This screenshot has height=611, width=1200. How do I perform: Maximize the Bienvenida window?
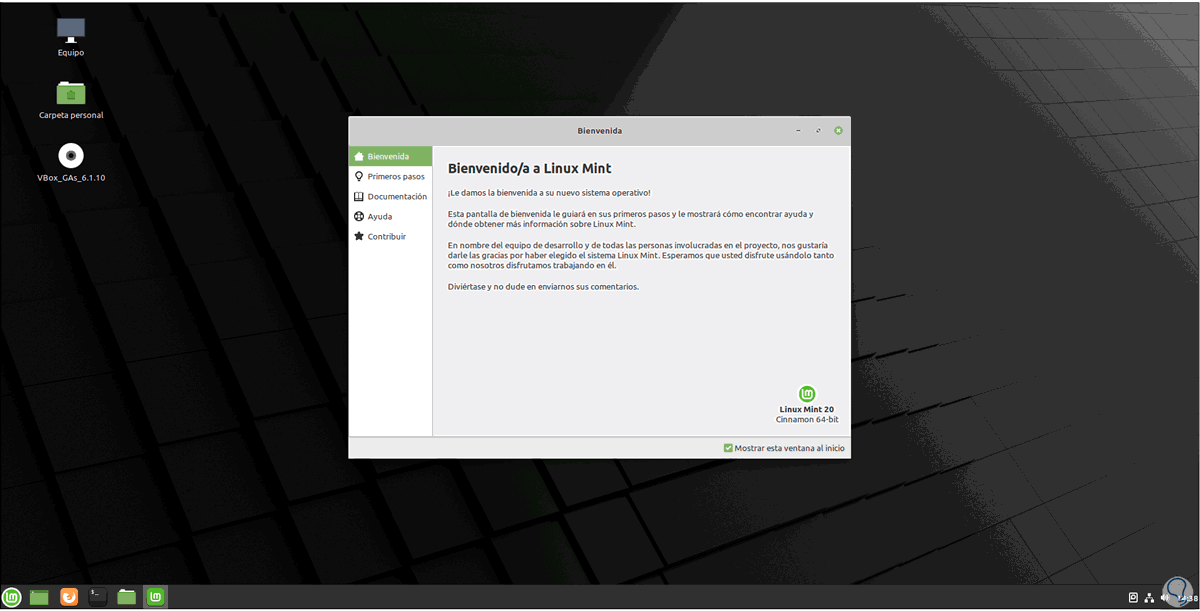click(818, 130)
